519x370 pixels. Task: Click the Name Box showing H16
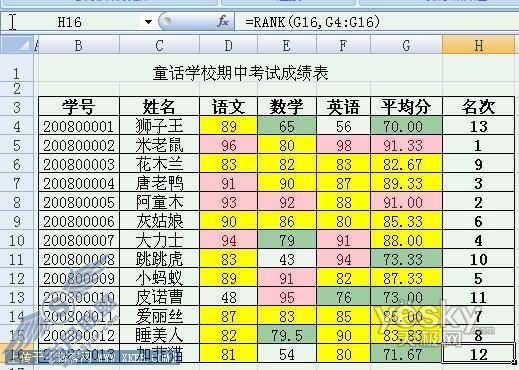(x=69, y=22)
